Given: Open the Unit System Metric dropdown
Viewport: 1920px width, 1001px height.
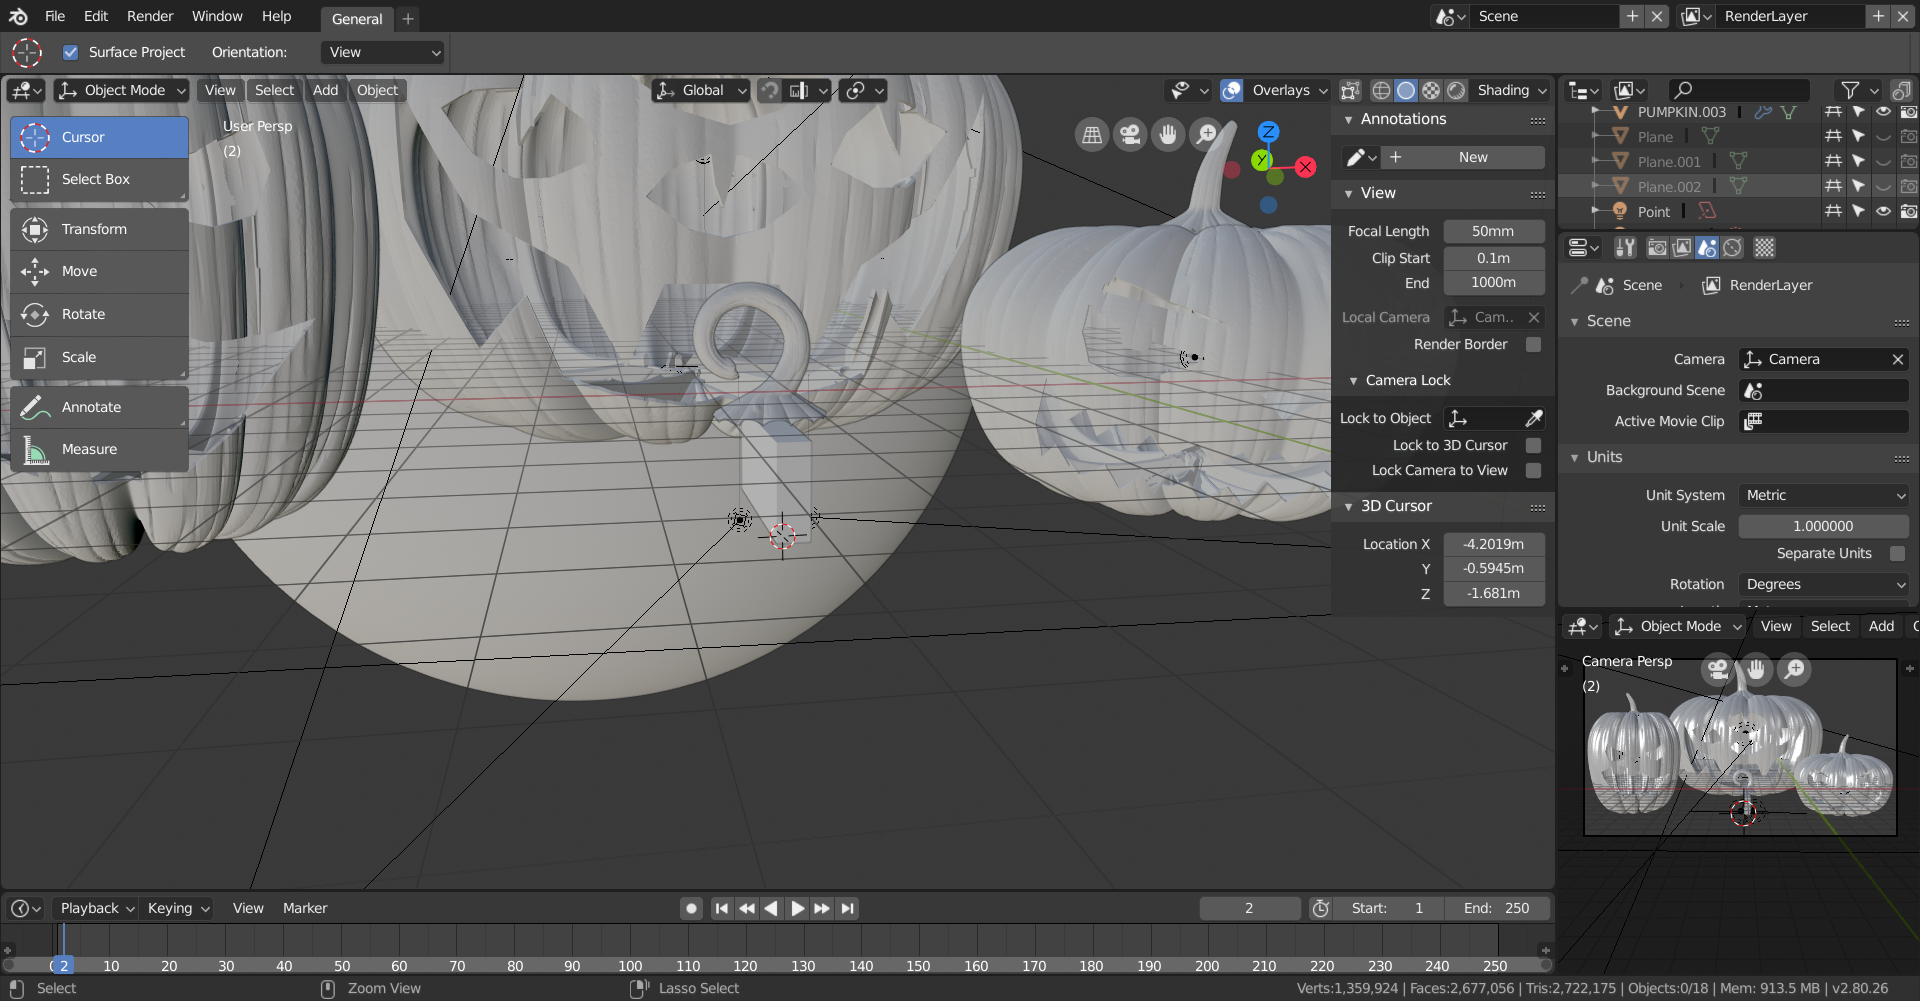Looking at the screenshot, I should [x=1824, y=495].
